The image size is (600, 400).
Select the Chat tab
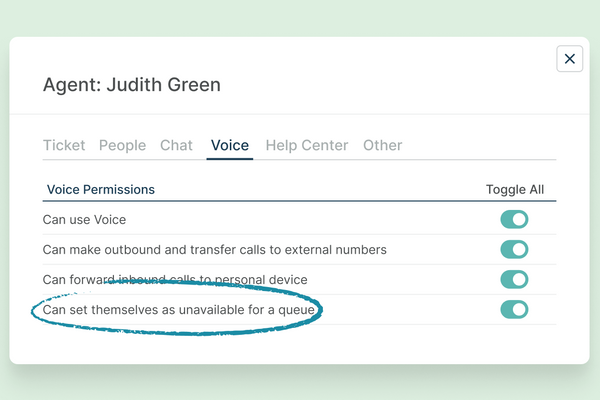pyautogui.click(x=176, y=145)
